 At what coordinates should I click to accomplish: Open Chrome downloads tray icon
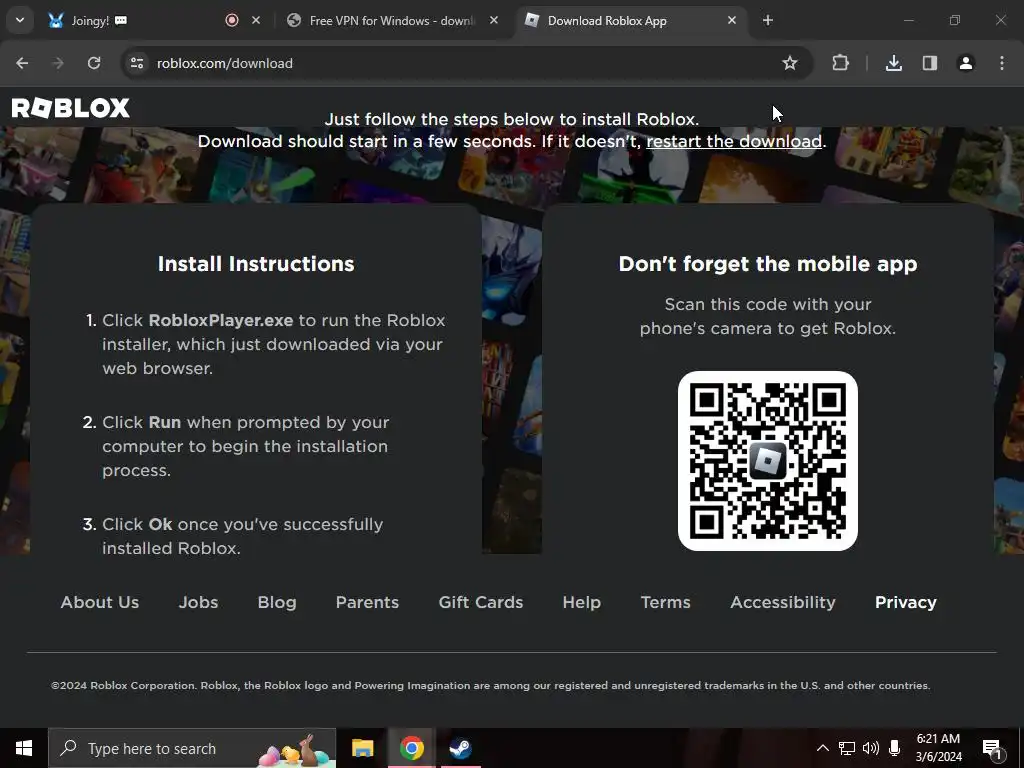(893, 63)
